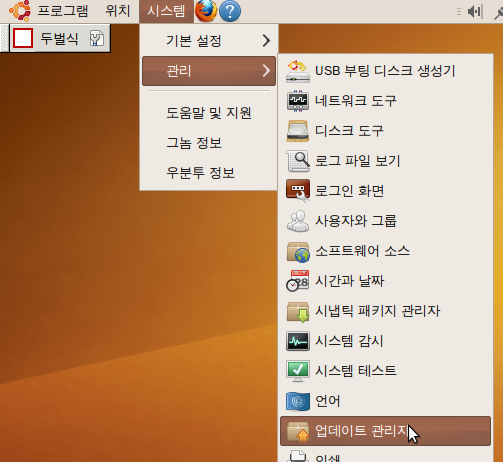Click the 로그인 화면 icon
503x462 pixels.
(x=298, y=191)
